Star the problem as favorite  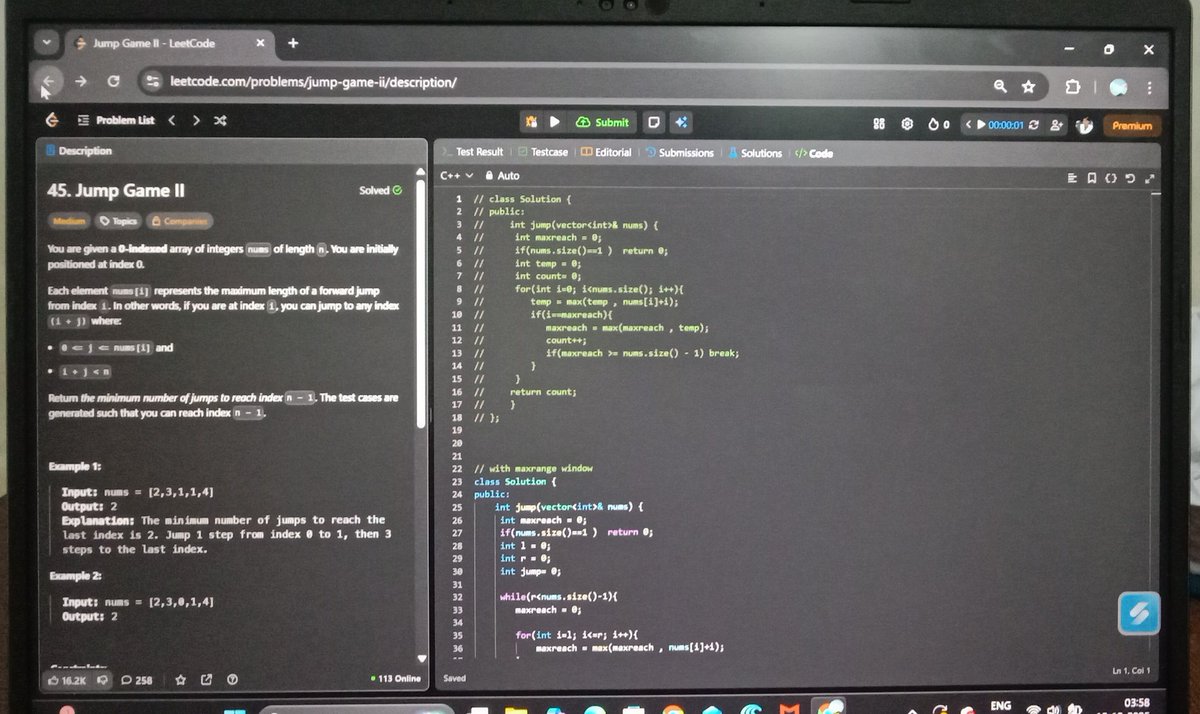[x=181, y=680]
